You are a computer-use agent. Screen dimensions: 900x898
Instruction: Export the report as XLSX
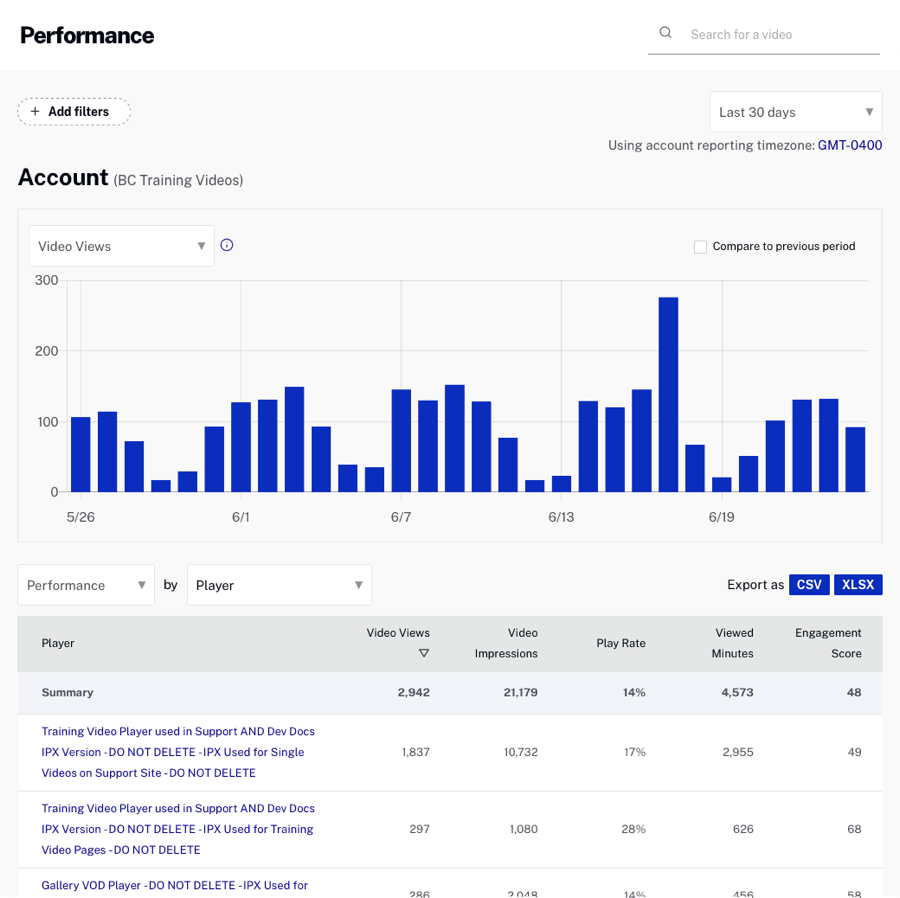click(x=858, y=584)
